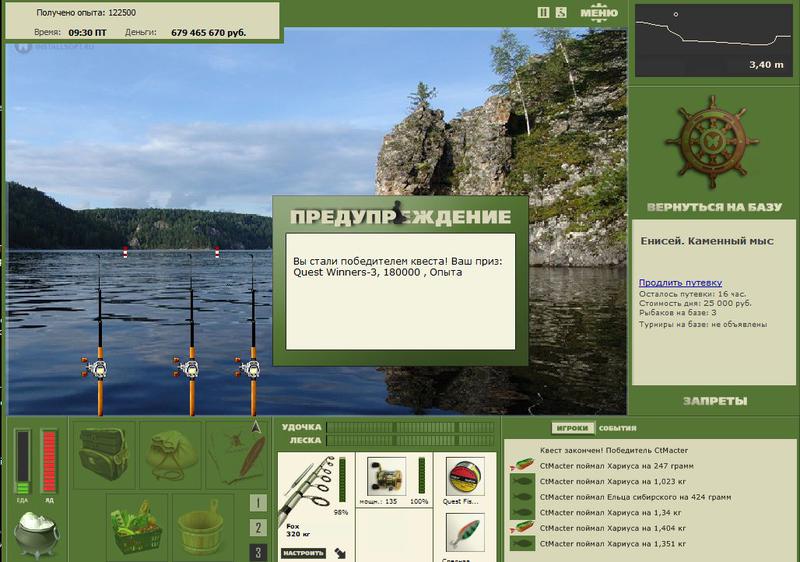The height and width of the screenshot is (562, 800).
Task: Click Турниры на базе: не объявлены text
Action: [x=703, y=324]
